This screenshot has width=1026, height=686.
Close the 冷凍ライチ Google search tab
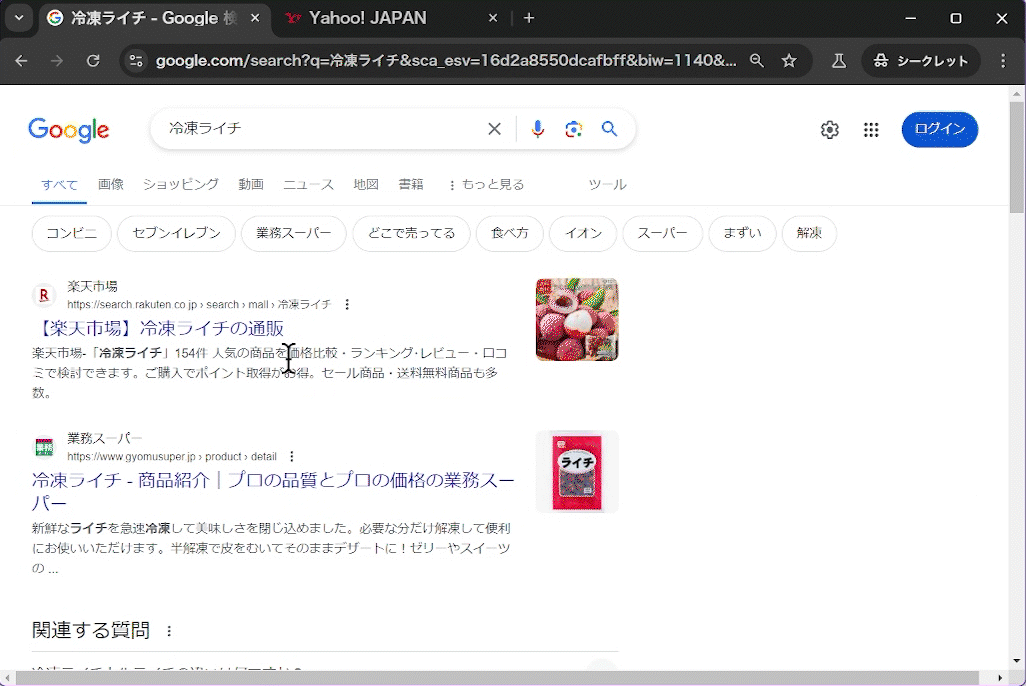255,18
